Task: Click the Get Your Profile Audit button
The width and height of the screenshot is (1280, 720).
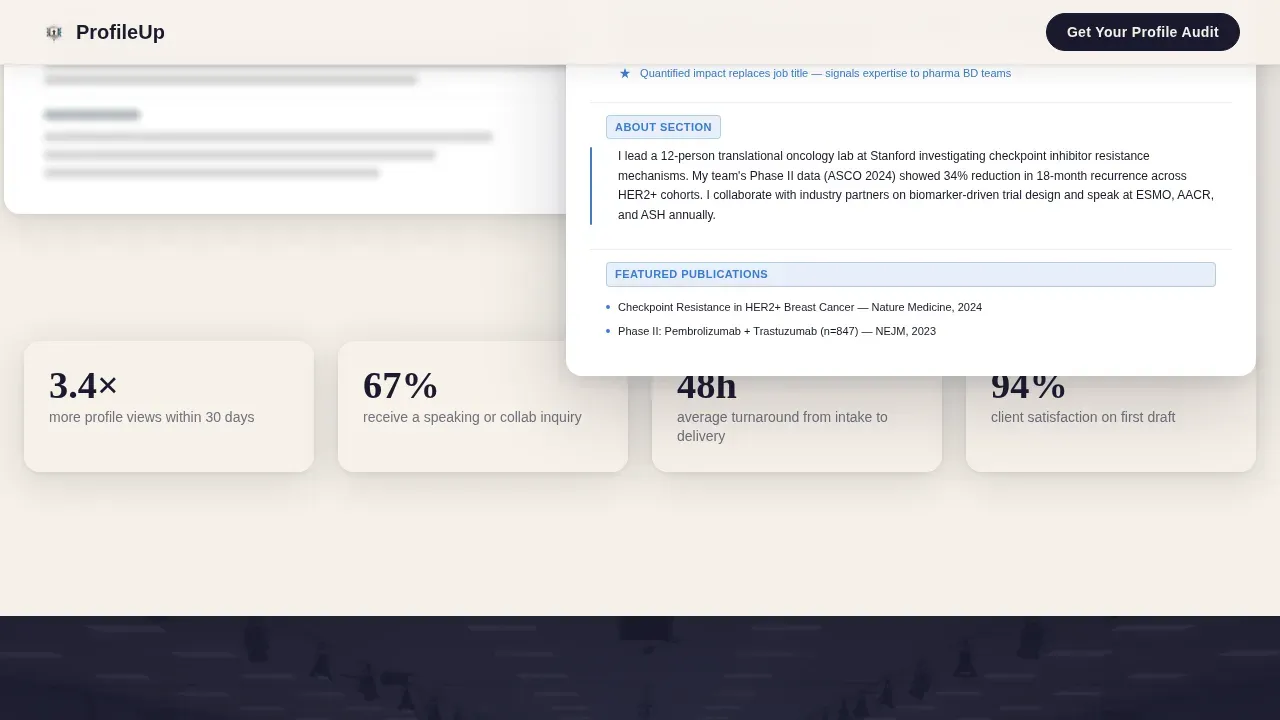Action: pos(1143,32)
